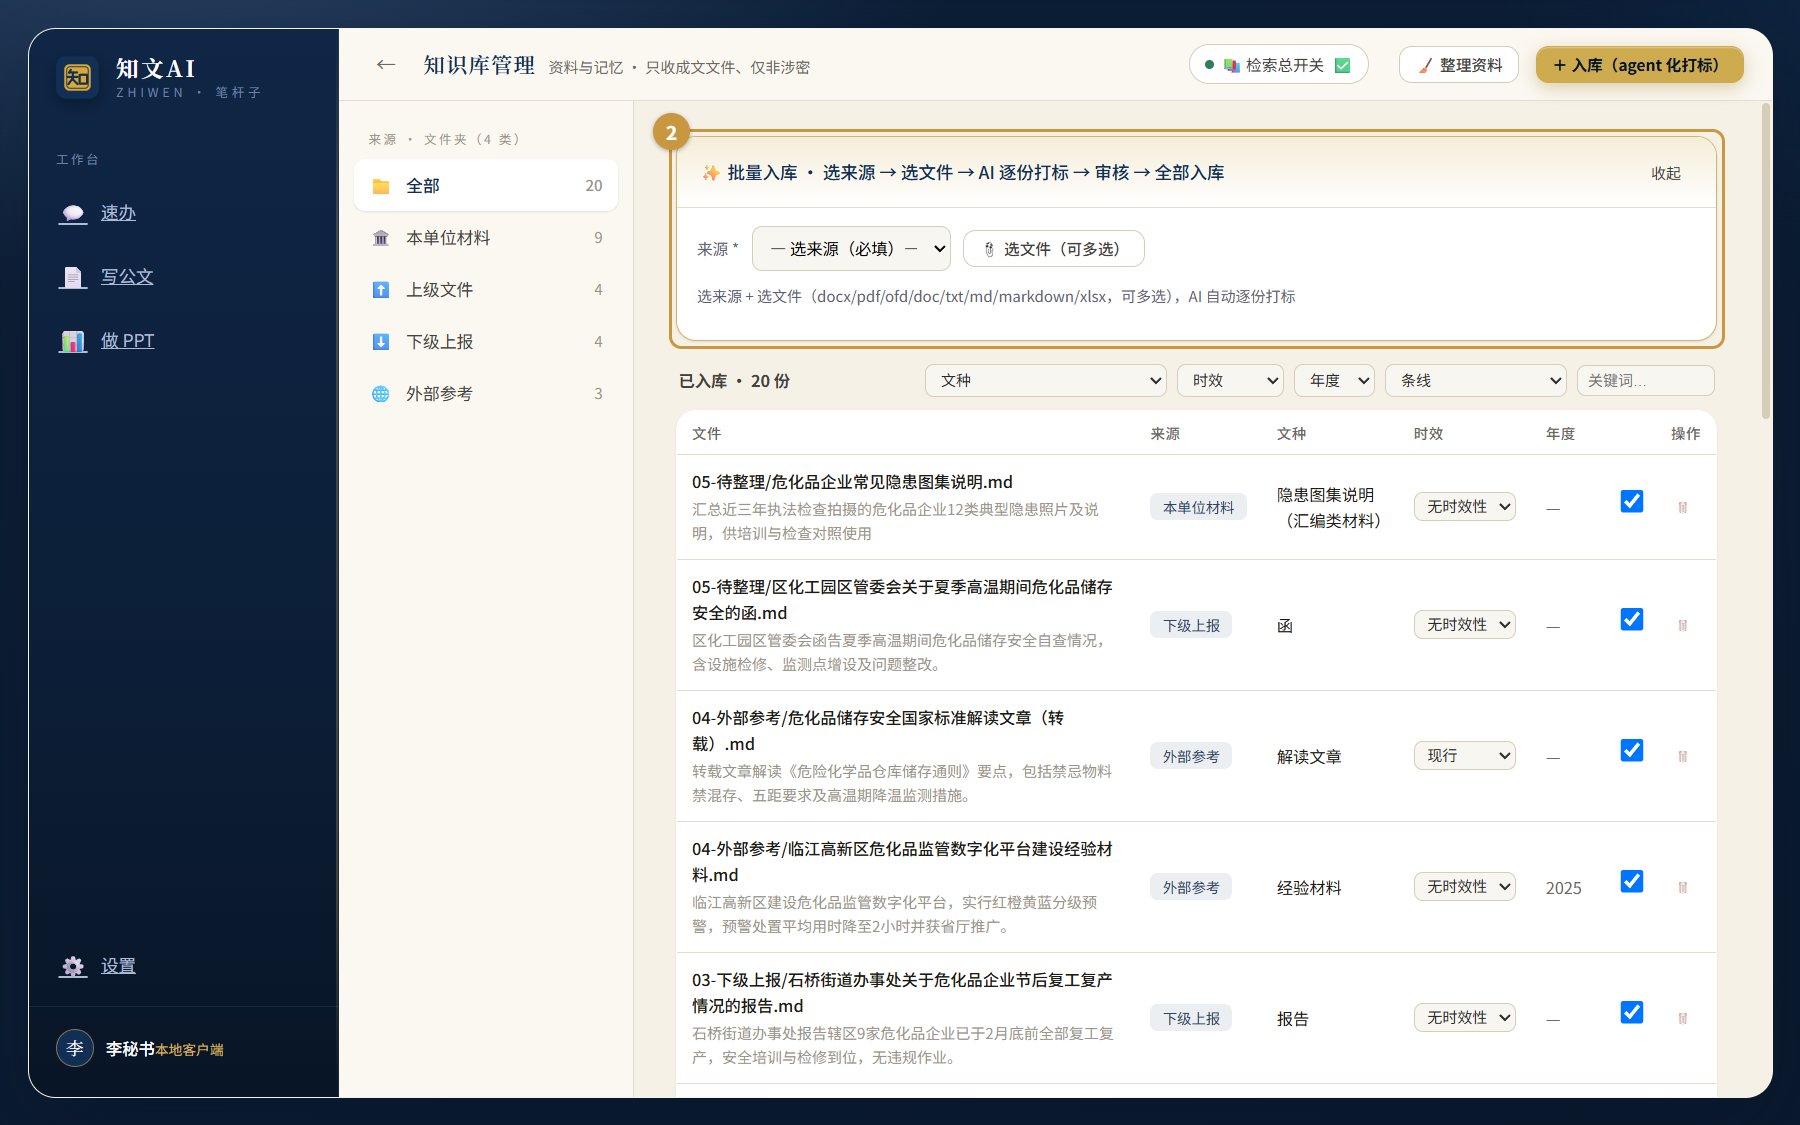Image resolution: width=1800 pixels, height=1125 pixels.
Task: Click the 本单位材料 building icon
Action: (x=381, y=238)
